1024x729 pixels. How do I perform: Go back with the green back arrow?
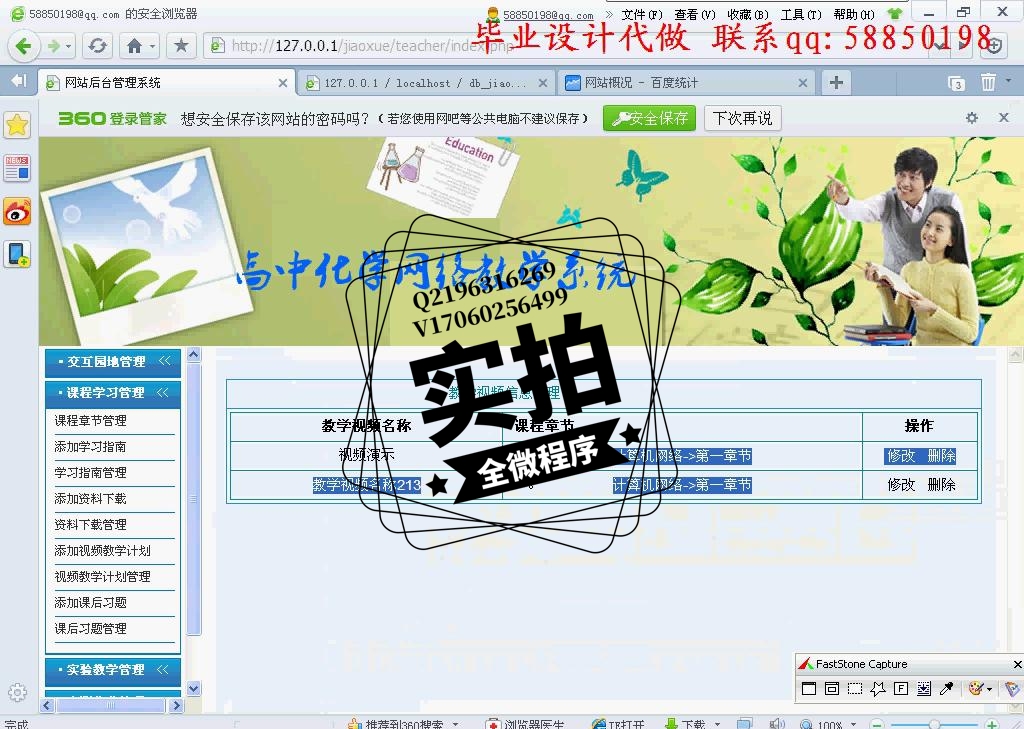(24, 46)
